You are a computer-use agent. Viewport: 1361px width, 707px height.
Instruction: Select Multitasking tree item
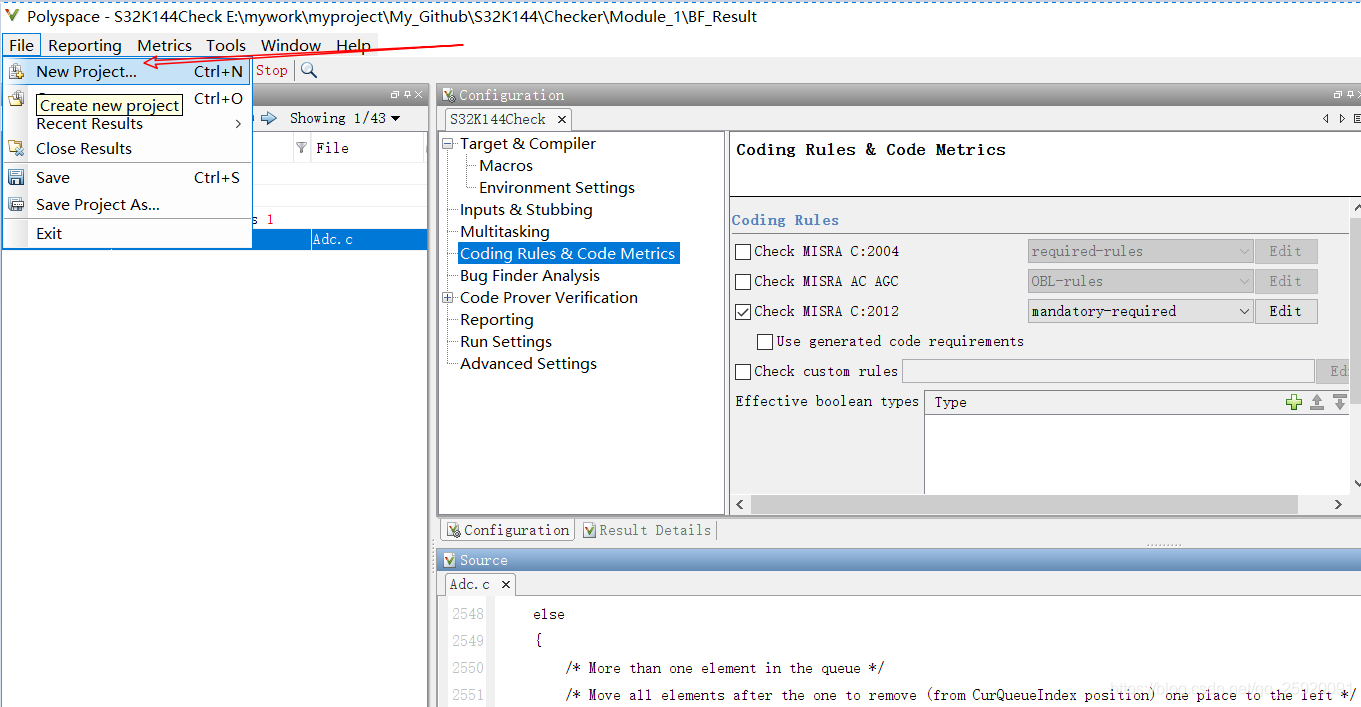505,232
